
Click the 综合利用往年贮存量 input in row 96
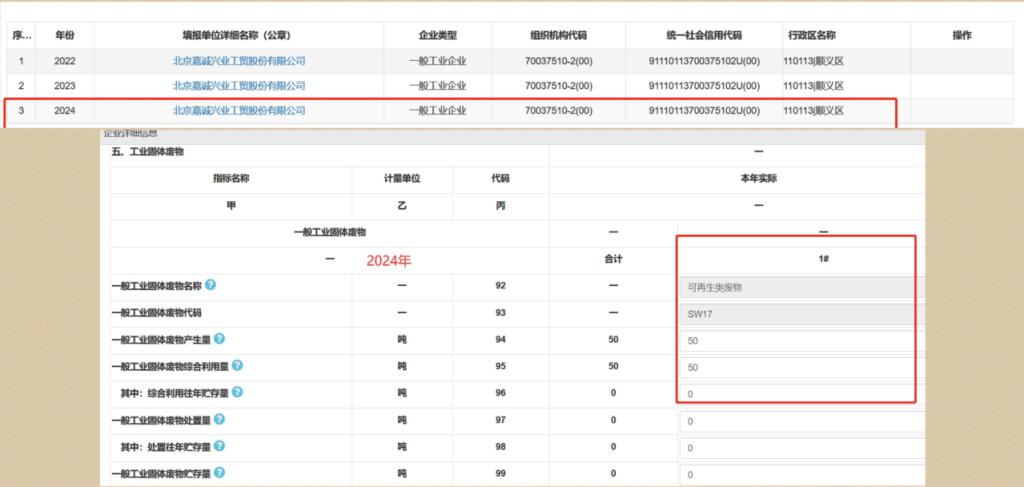(x=797, y=394)
